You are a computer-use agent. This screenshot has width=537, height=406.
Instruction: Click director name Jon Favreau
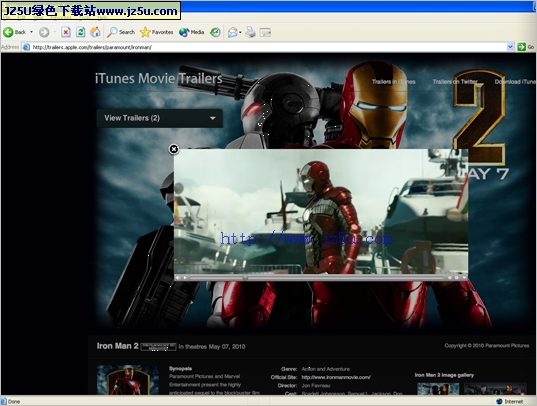316,385
